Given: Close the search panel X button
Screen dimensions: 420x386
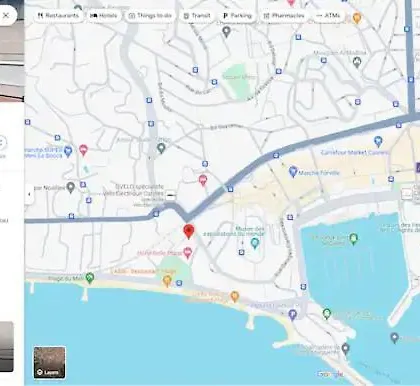Looking at the screenshot, I should click(x=6, y=15).
